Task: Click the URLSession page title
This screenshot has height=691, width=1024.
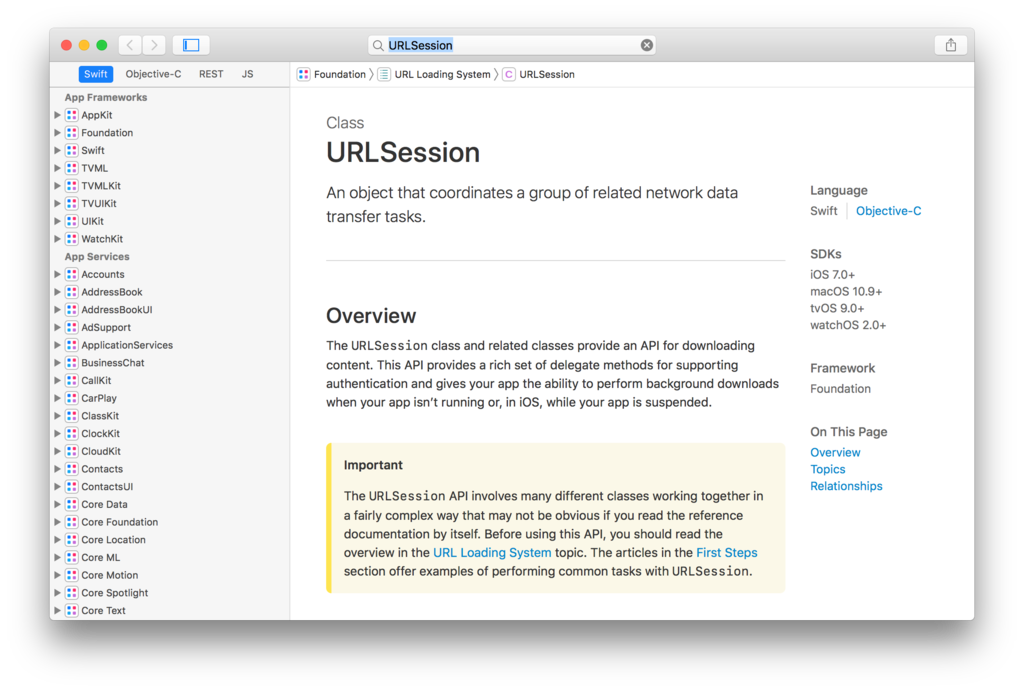Action: coord(403,152)
